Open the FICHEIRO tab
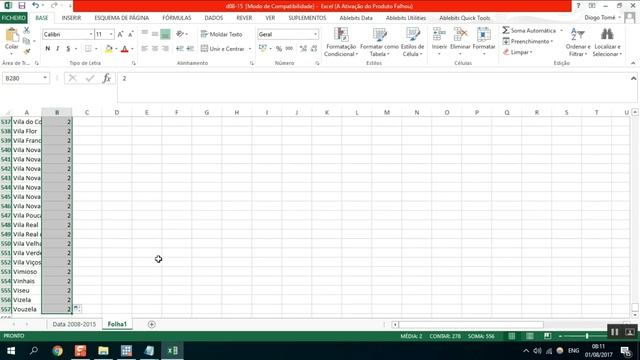This screenshot has height=360, width=640. click(x=13, y=18)
